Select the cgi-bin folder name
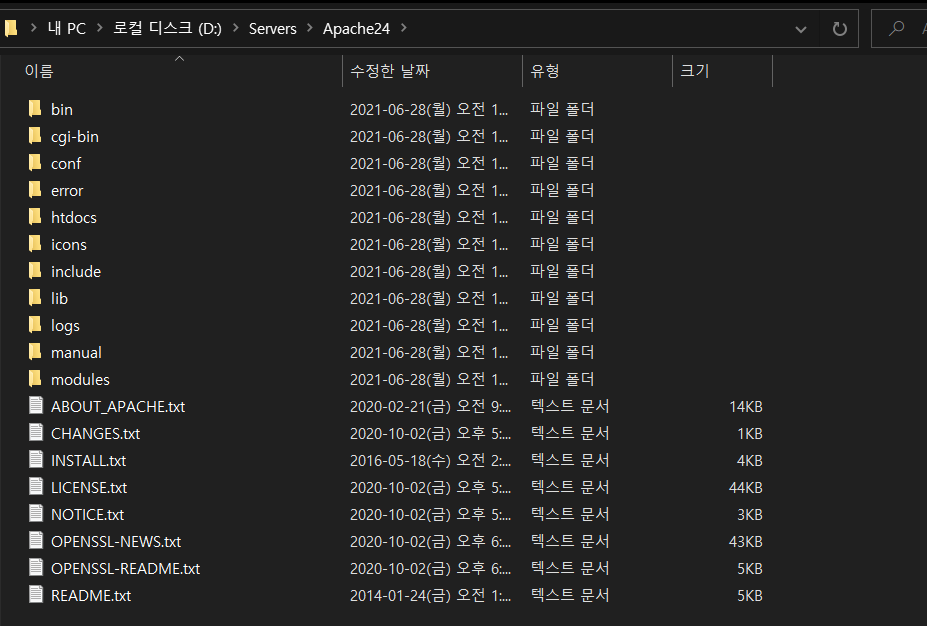 75,136
